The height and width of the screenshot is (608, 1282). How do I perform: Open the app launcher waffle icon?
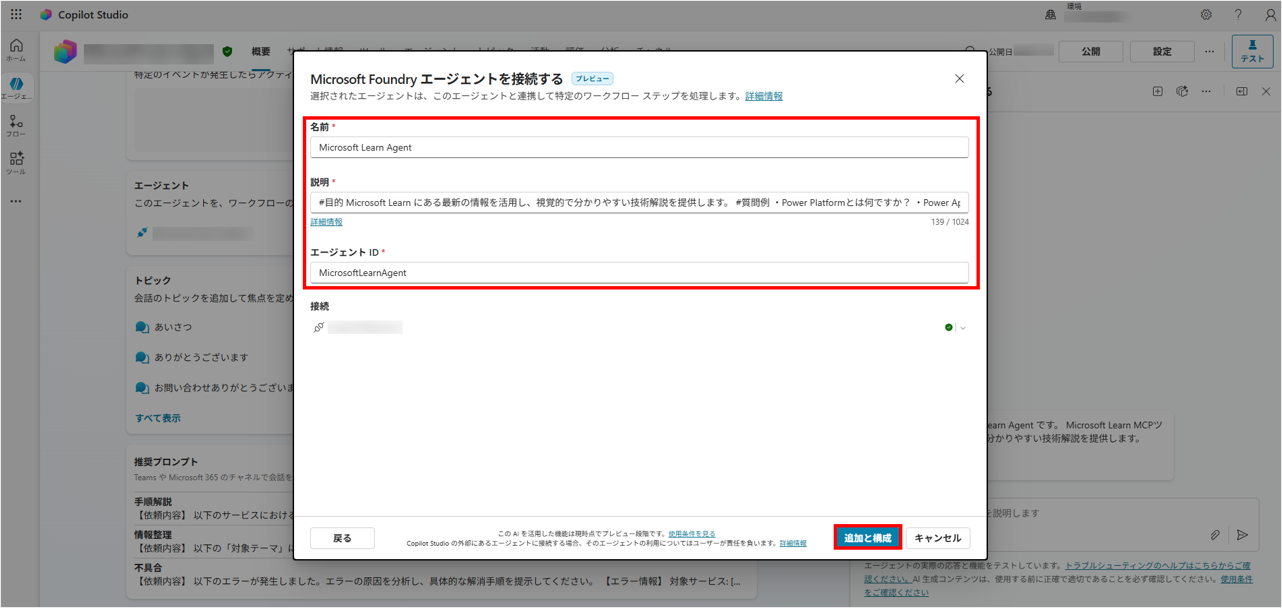(16, 15)
